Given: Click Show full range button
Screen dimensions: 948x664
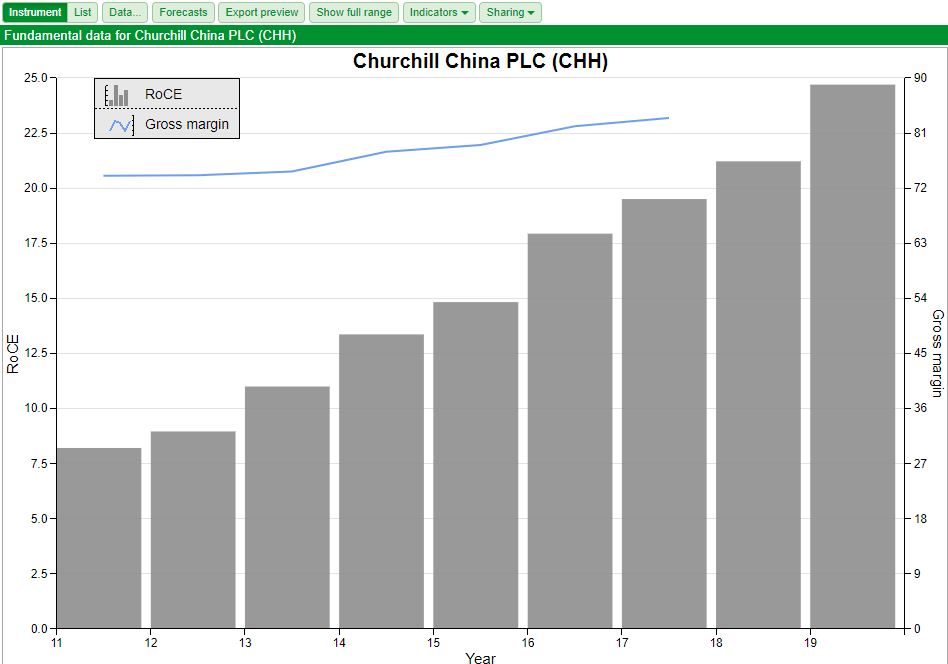Looking at the screenshot, I should pos(354,12).
